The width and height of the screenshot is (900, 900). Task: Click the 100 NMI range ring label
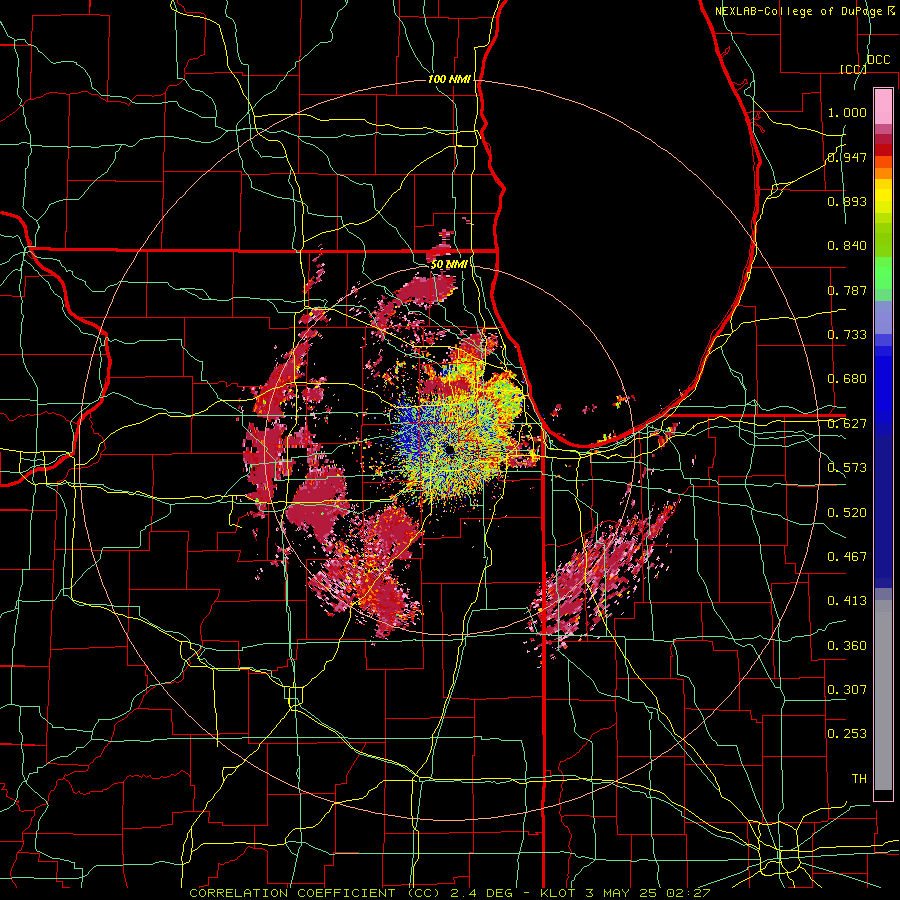click(449, 79)
